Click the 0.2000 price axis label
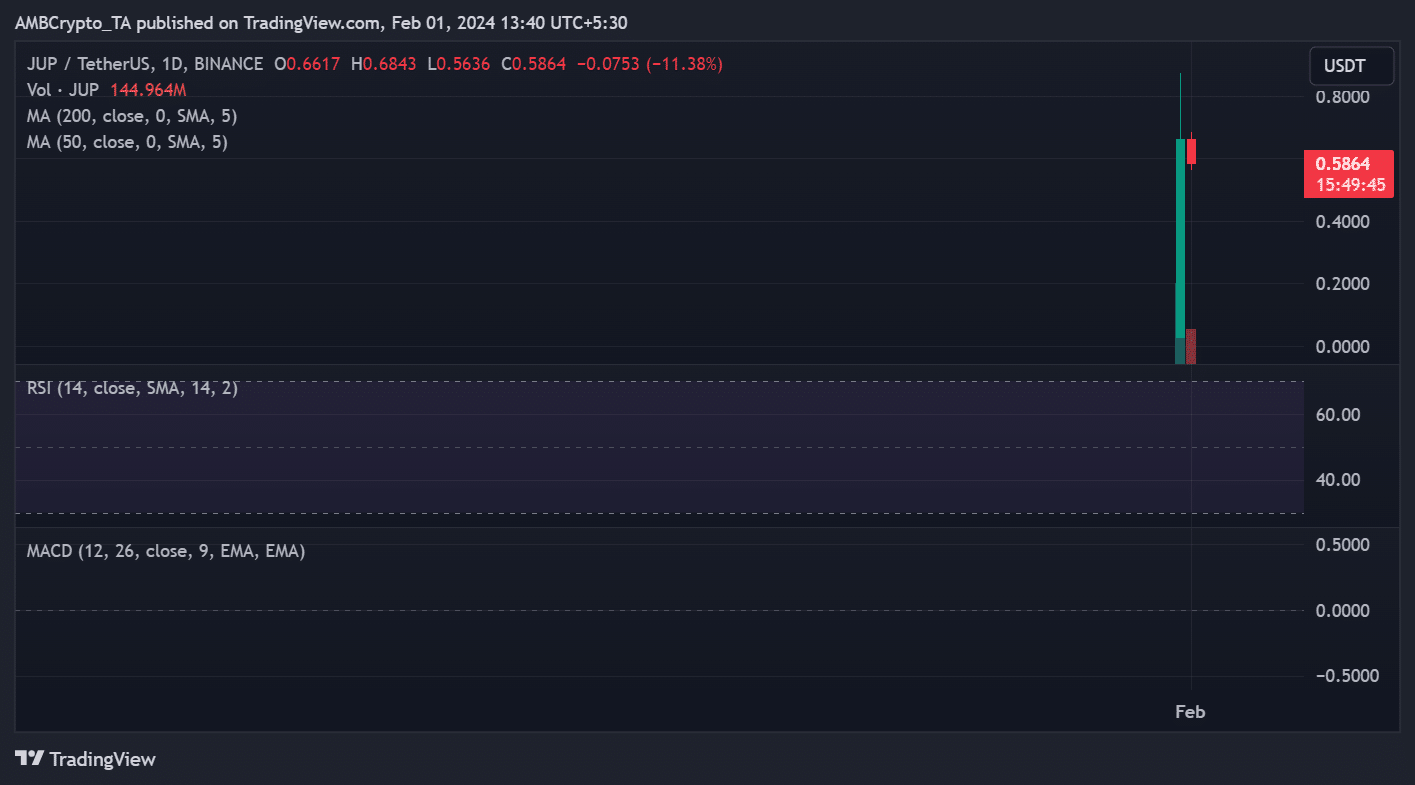This screenshot has height=785, width=1415. (1344, 284)
